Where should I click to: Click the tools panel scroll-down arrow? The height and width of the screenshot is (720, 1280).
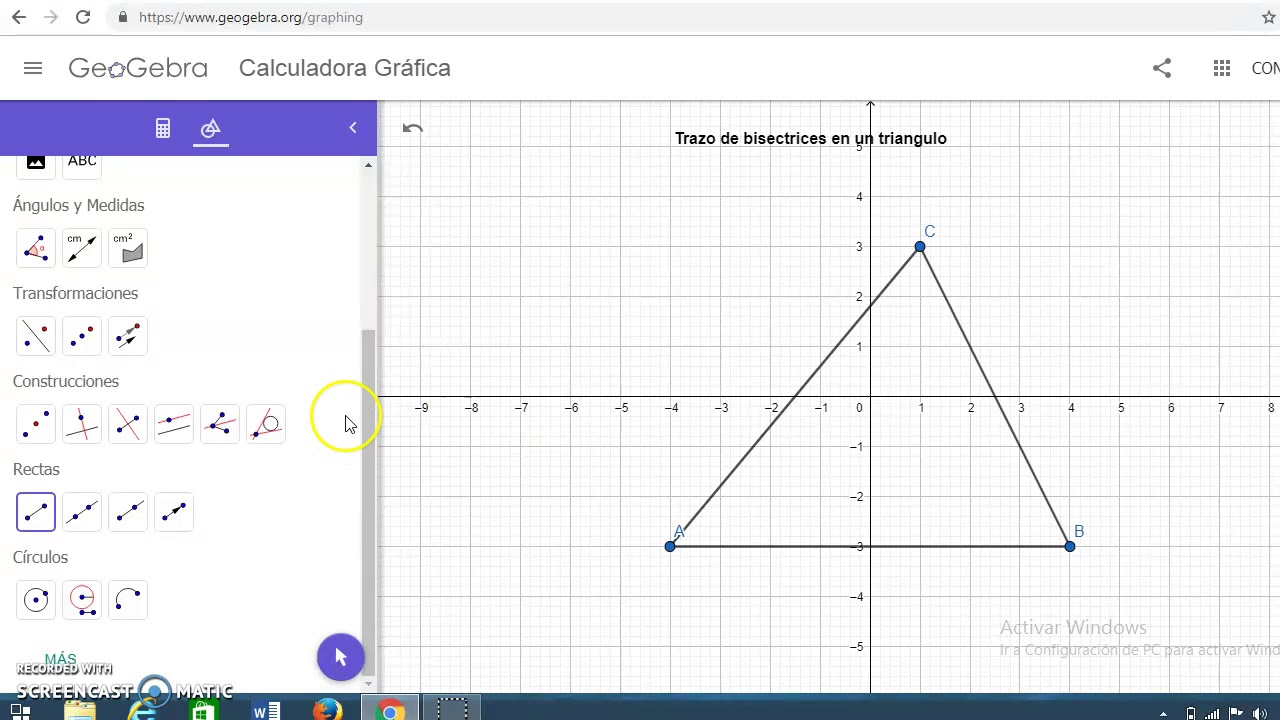(368, 684)
